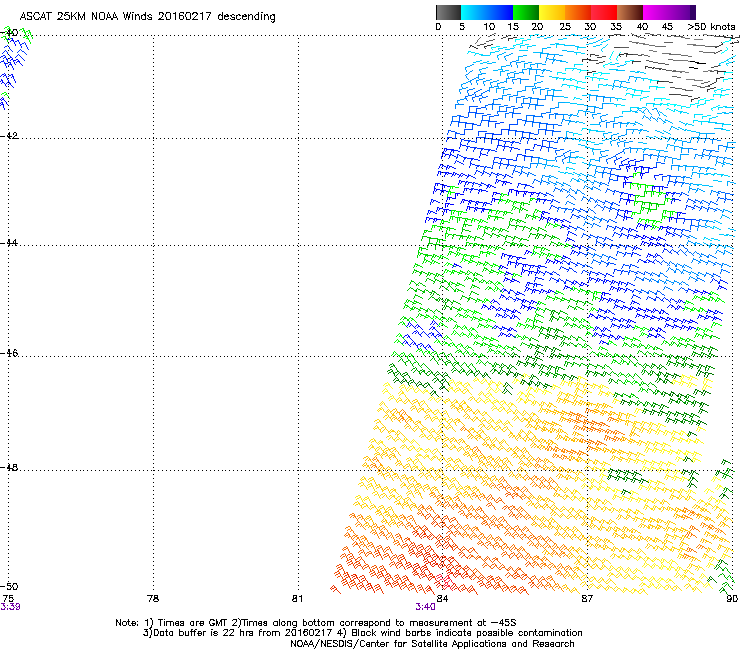Select the yellow 20-25 knots legend swatch

pos(552,12)
